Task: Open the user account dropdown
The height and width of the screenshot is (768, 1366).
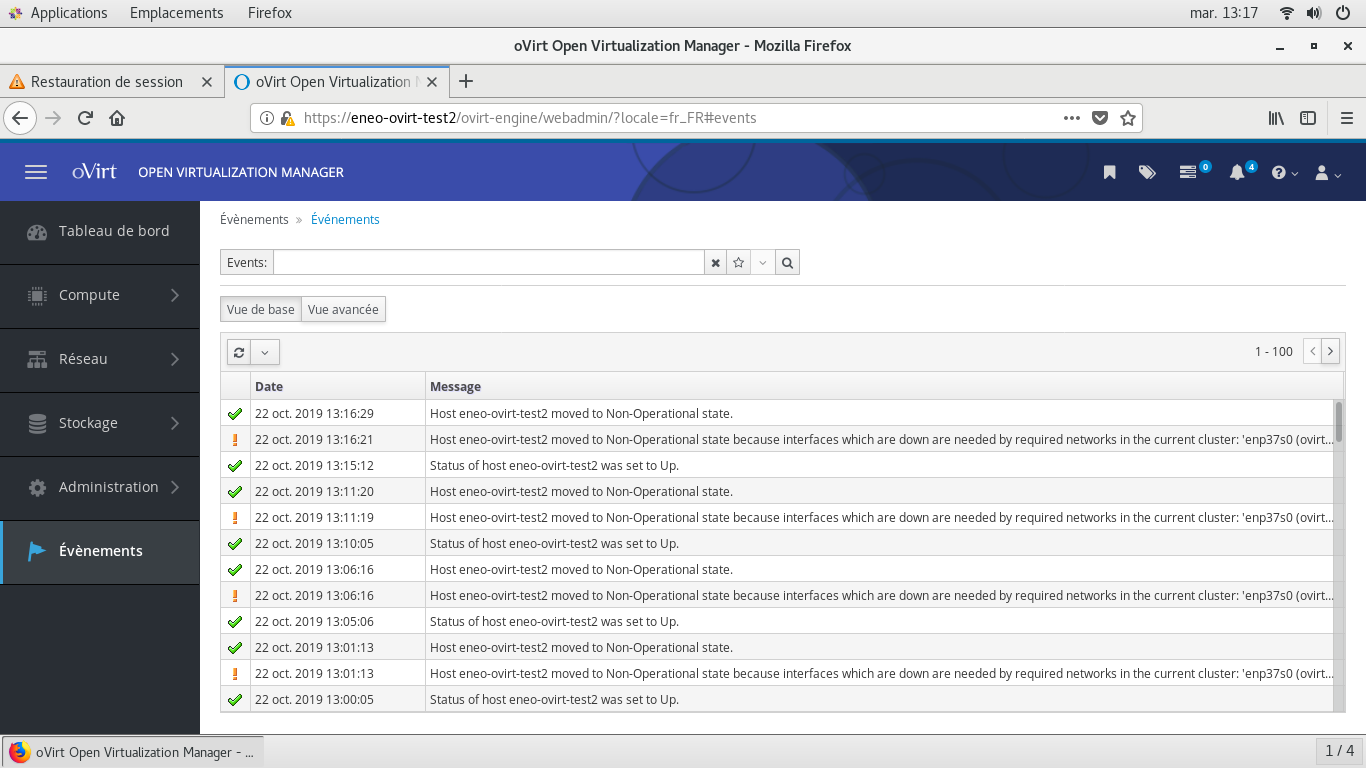Action: (x=1327, y=172)
